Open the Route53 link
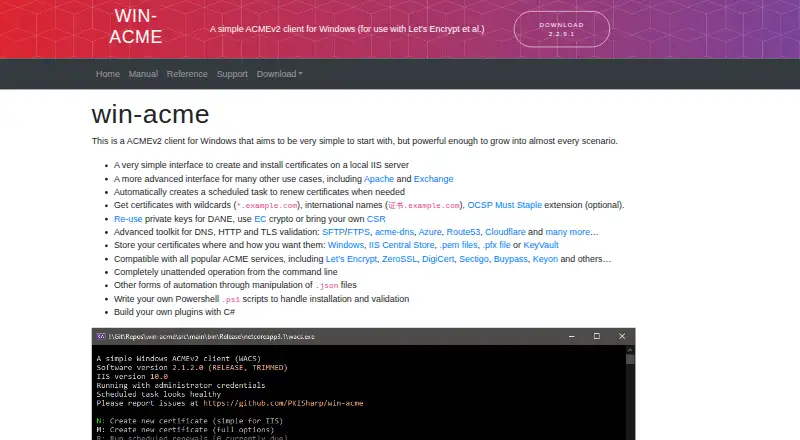 (463, 232)
